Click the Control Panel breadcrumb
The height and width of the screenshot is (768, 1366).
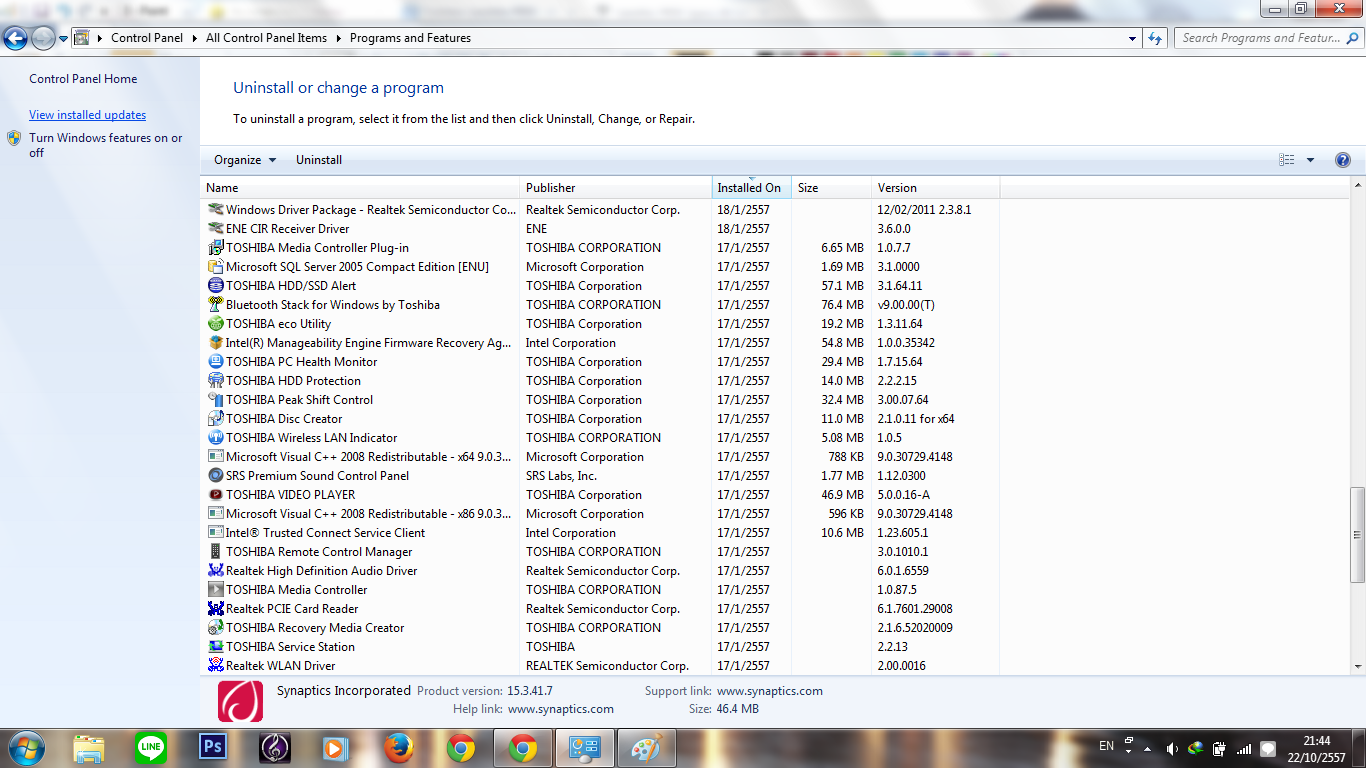[147, 38]
